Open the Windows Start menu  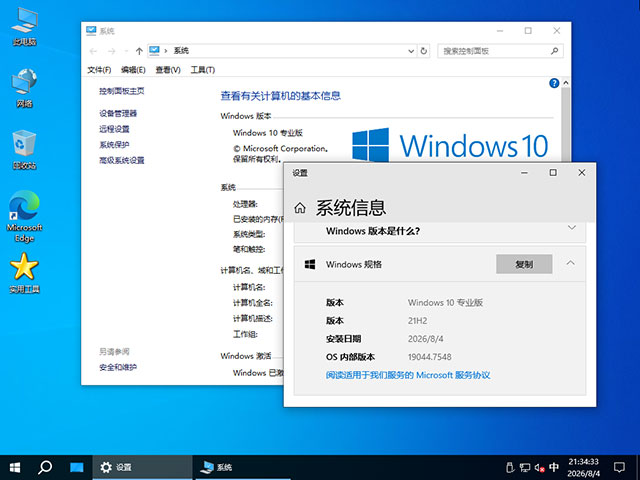[15, 467]
